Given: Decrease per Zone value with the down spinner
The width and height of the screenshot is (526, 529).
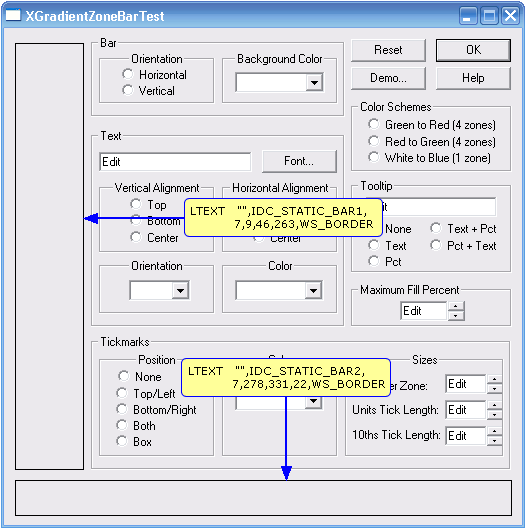Looking at the screenshot, I should (494, 388).
